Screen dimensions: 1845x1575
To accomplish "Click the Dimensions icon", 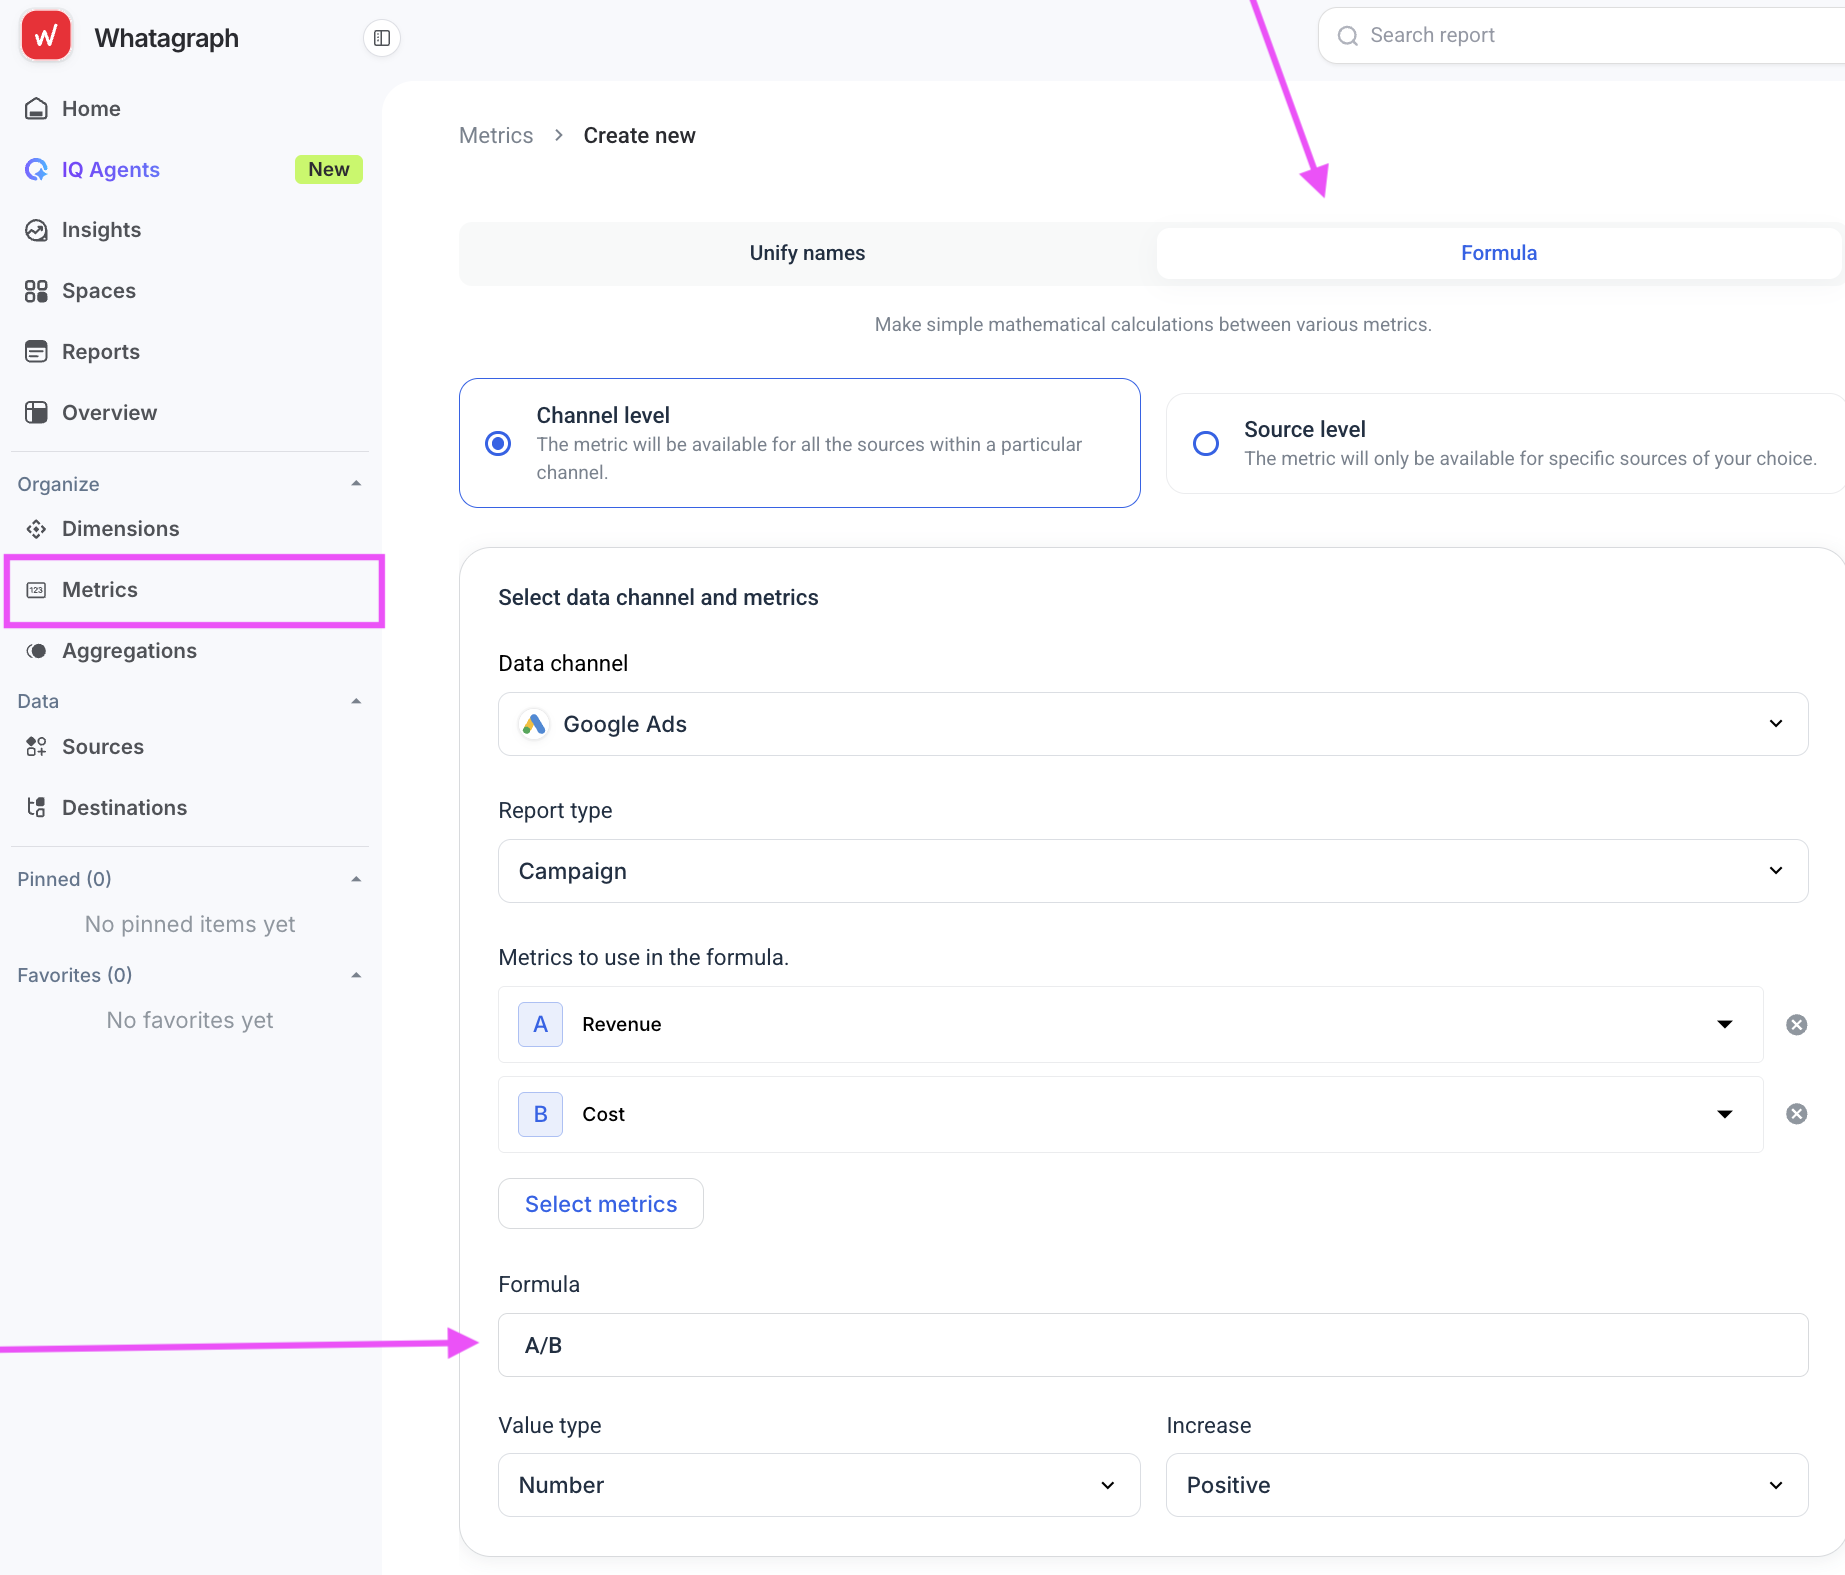I will [36, 529].
